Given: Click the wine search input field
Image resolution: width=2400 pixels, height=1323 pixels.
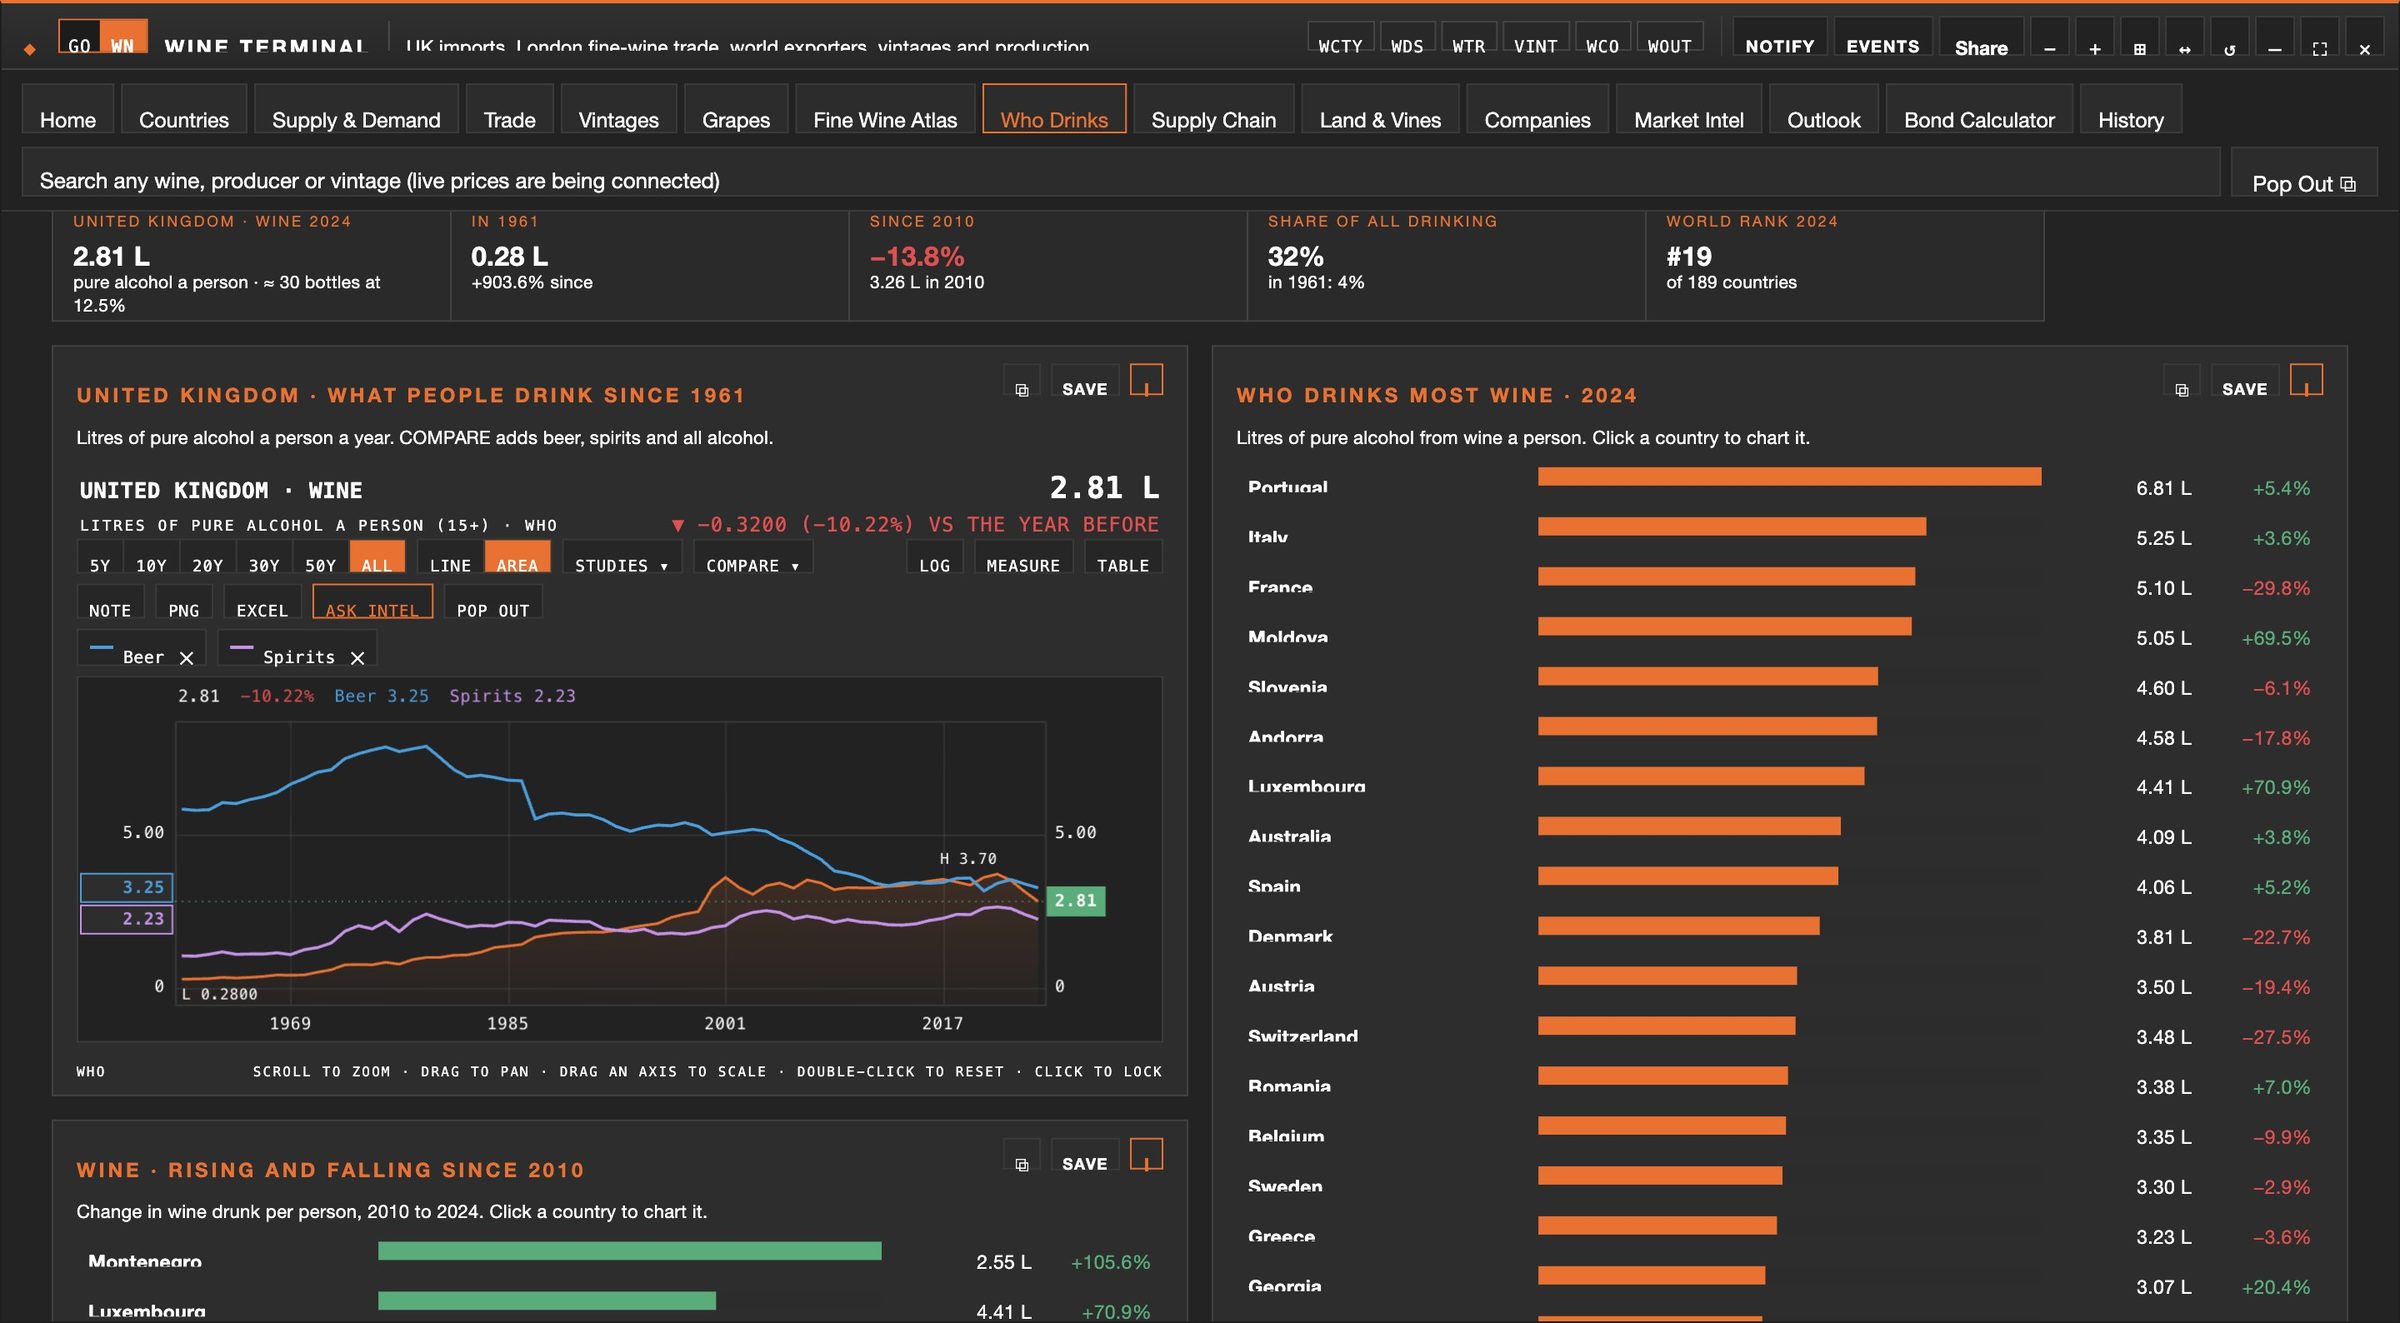Looking at the screenshot, I should click(x=1120, y=180).
